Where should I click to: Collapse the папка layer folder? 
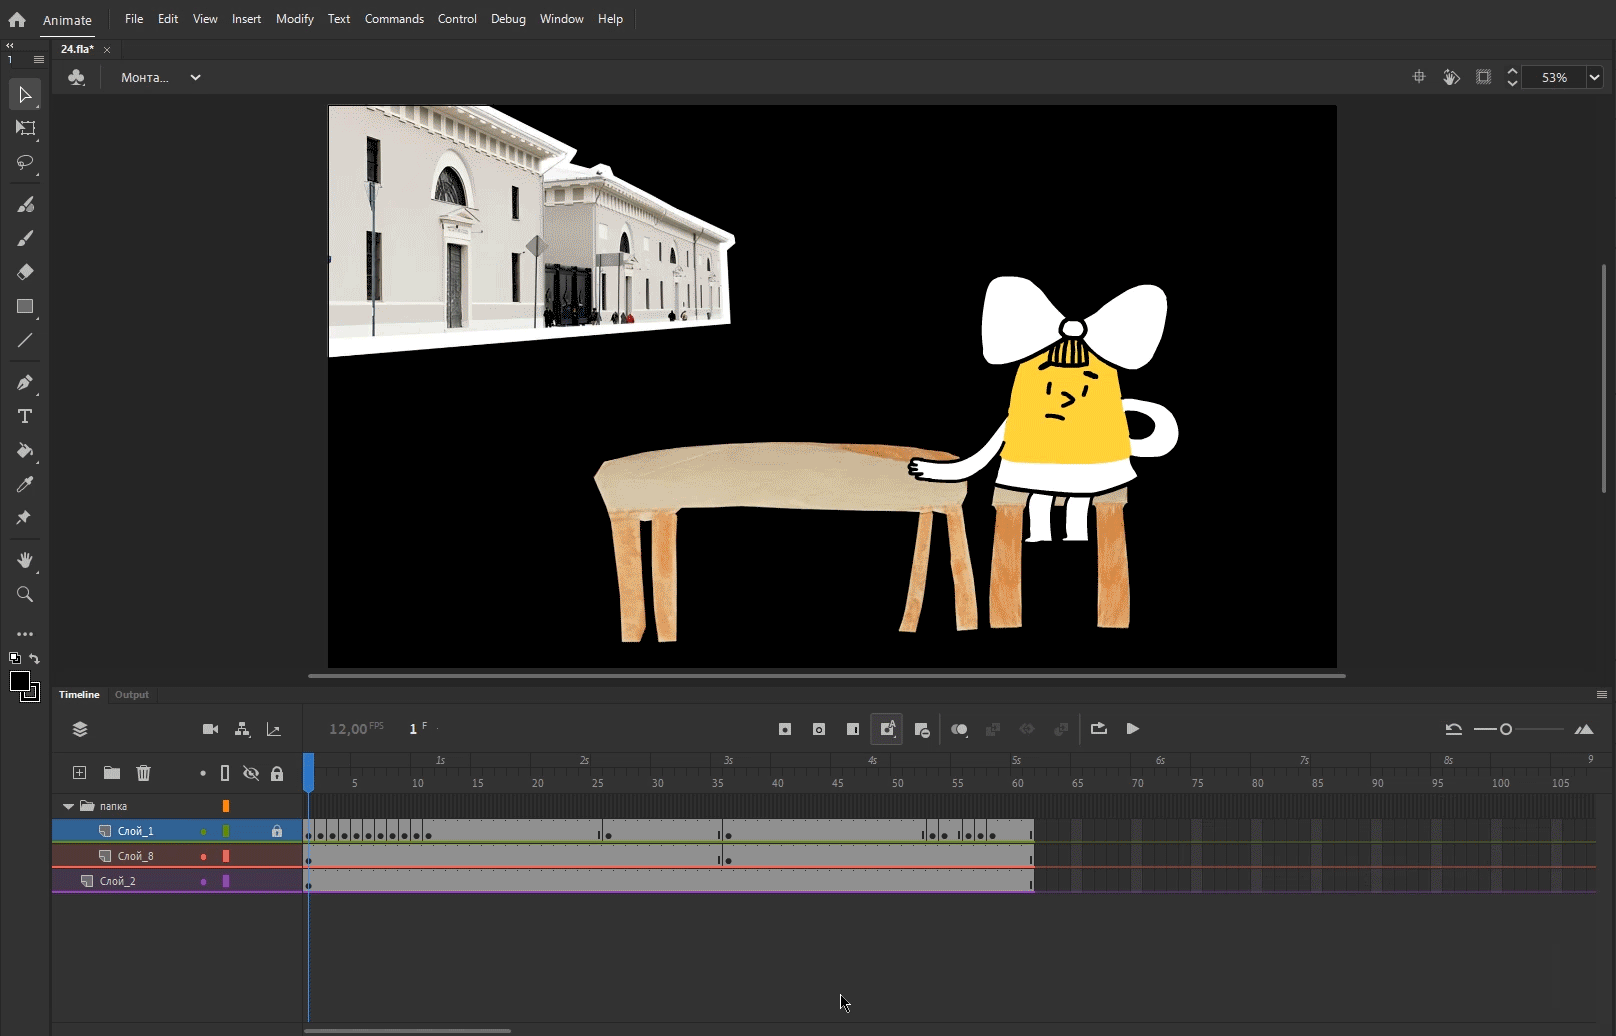68,806
